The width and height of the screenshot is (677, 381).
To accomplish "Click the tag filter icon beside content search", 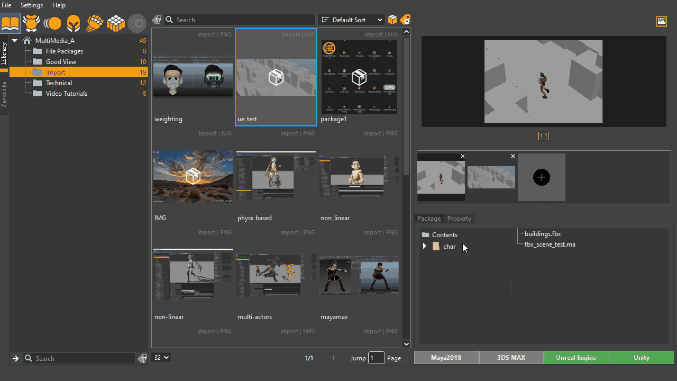I will 157,20.
